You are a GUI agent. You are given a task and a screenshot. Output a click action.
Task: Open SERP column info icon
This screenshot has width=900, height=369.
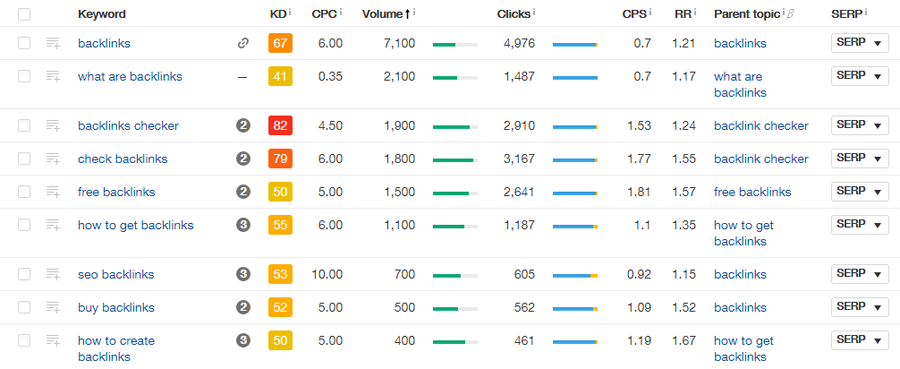[867, 12]
